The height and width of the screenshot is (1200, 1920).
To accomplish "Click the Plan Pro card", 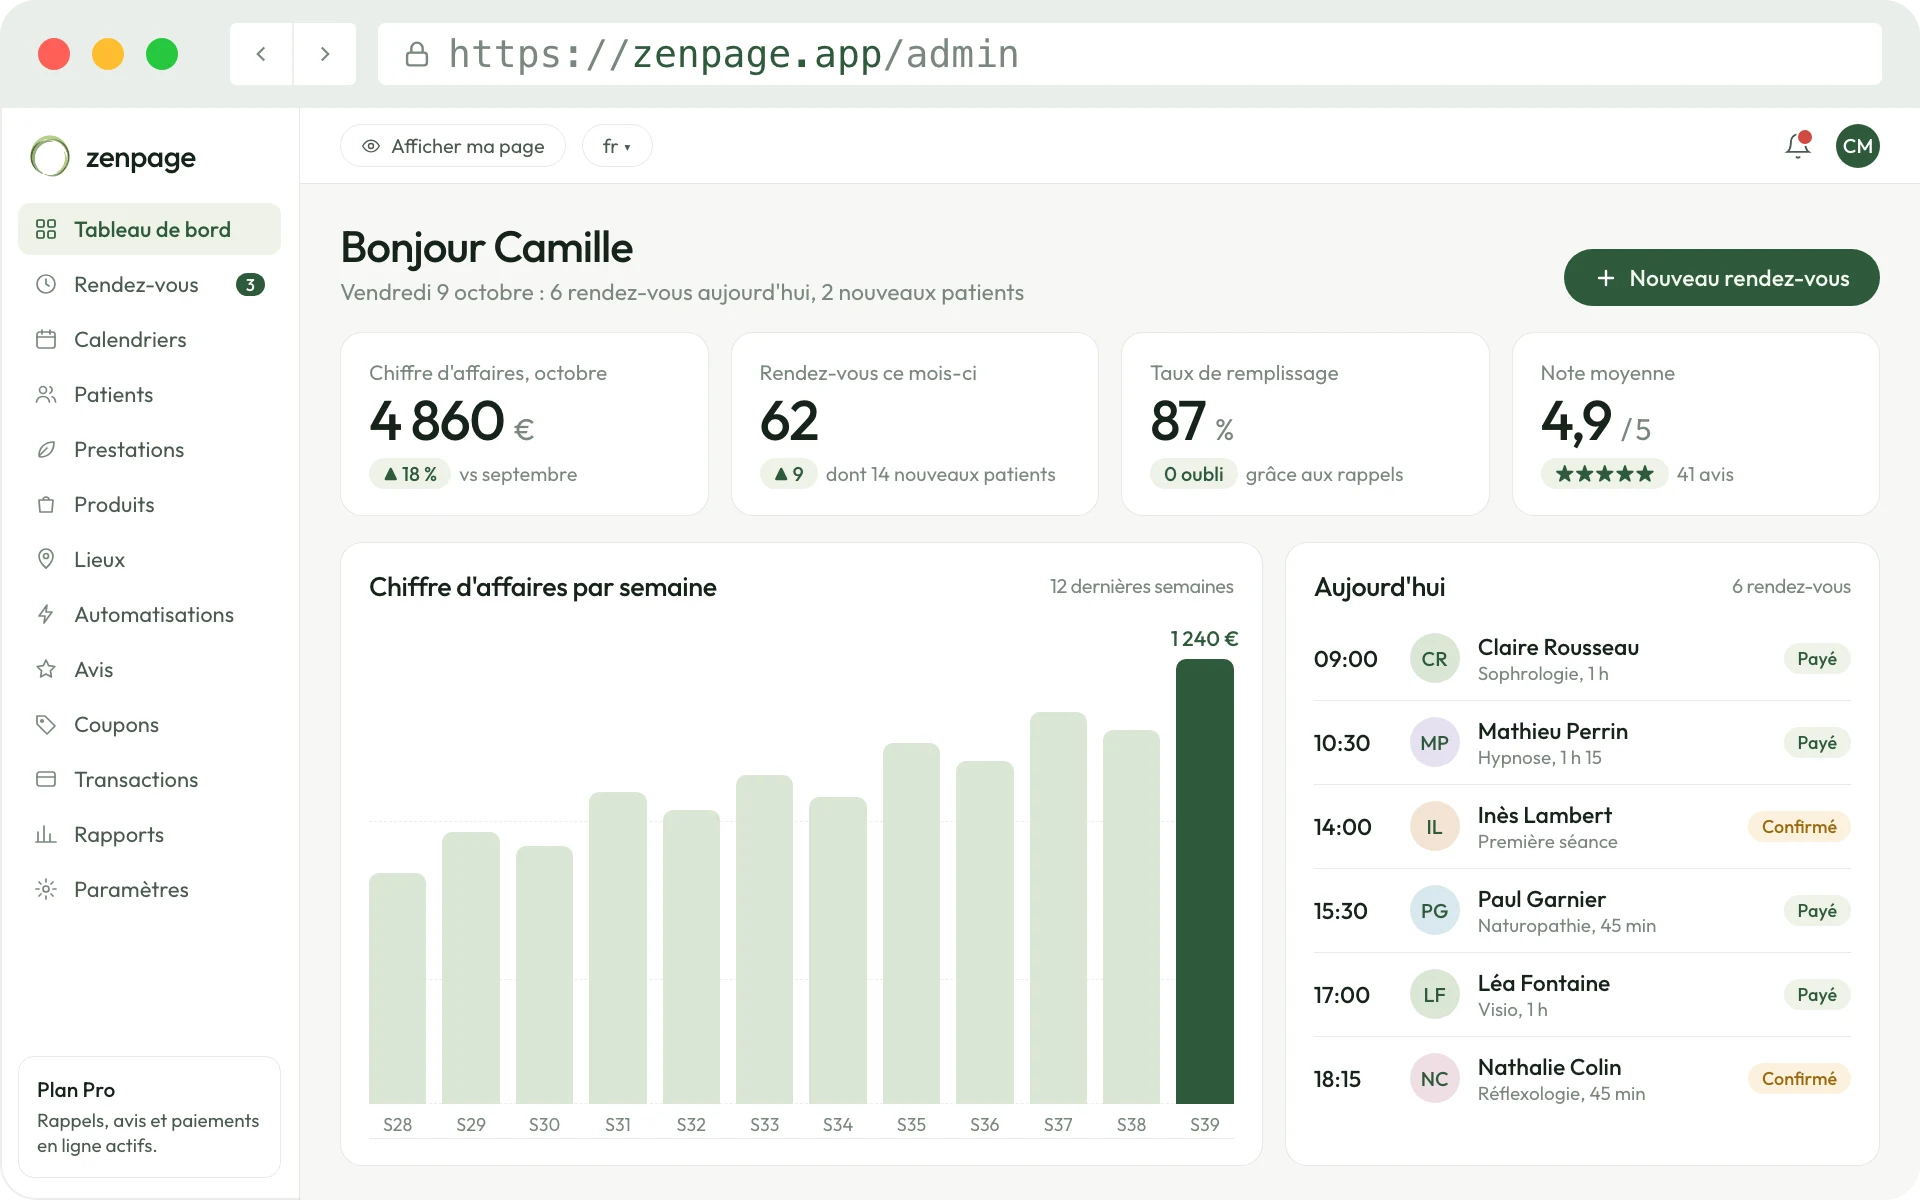I will (149, 1117).
